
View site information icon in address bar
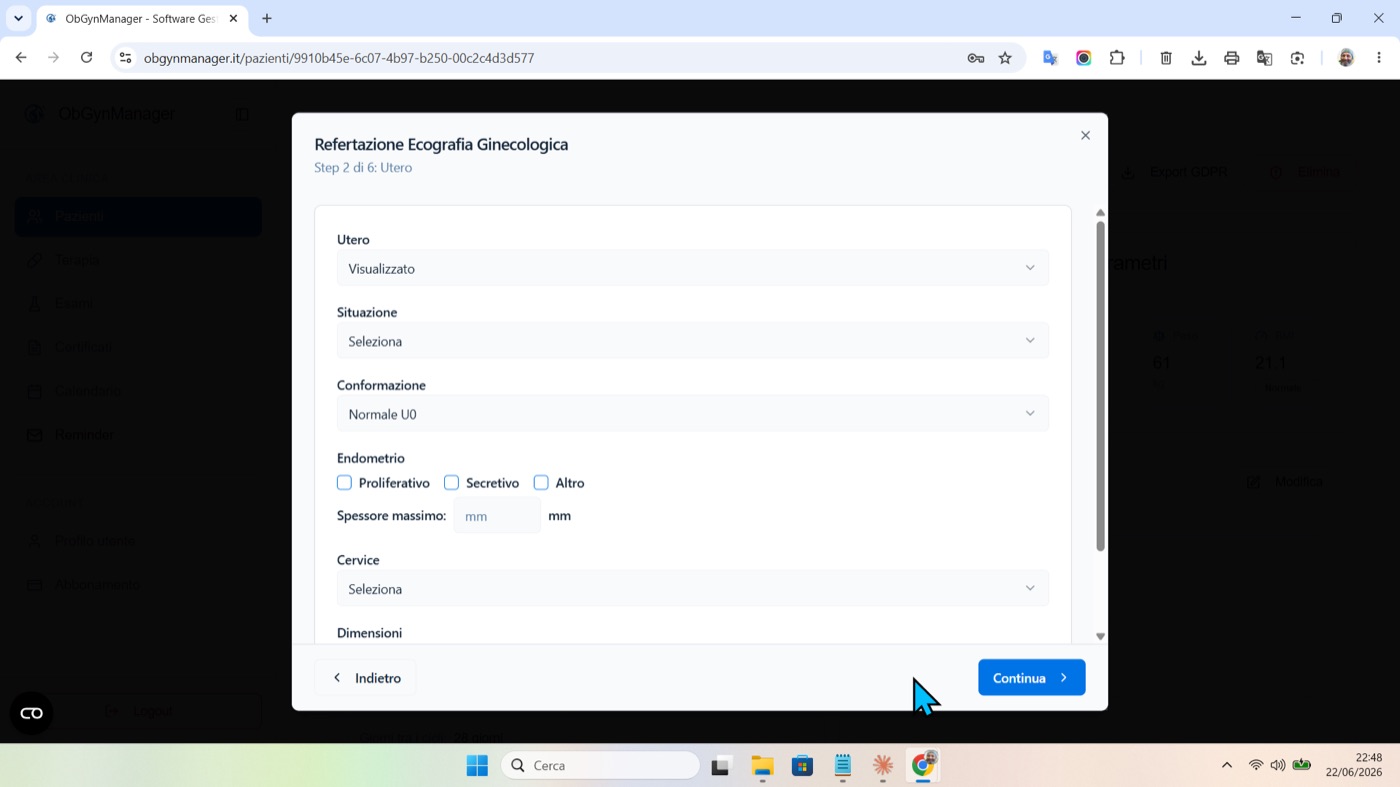pyautogui.click(x=125, y=58)
